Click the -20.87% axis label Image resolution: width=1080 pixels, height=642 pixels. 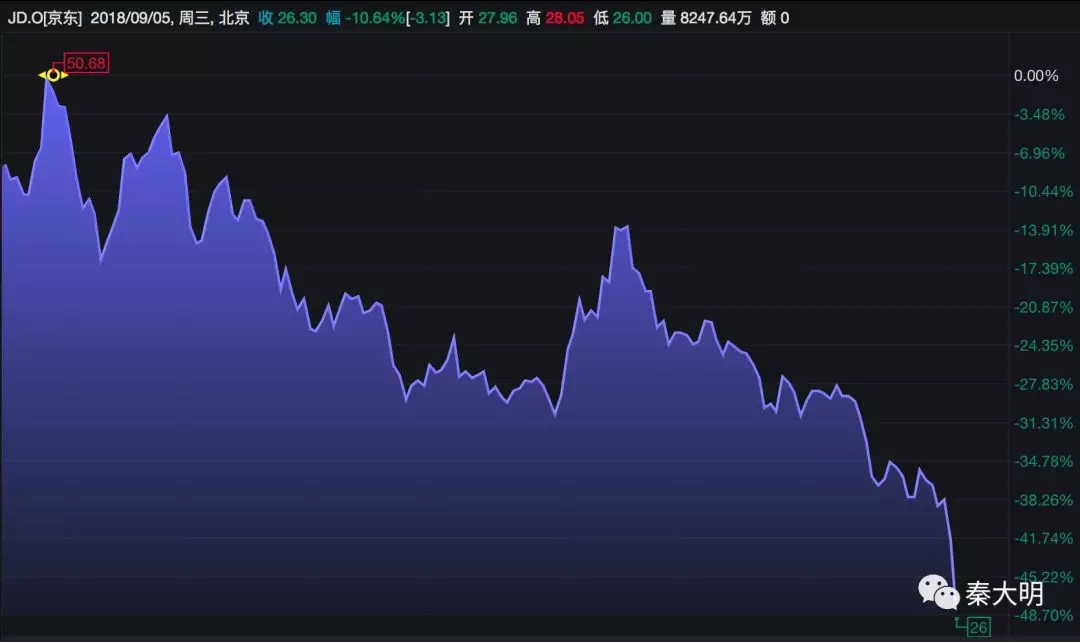point(1043,307)
